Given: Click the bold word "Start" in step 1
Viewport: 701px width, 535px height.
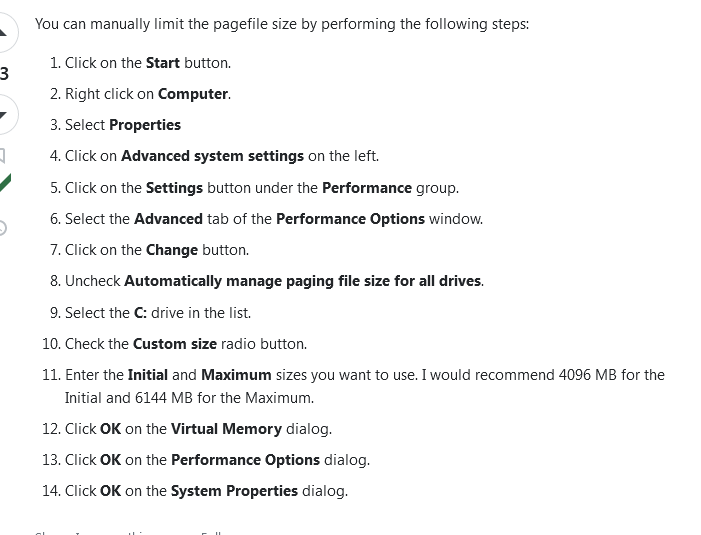Looking at the screenshot, I should click(162, 63).
